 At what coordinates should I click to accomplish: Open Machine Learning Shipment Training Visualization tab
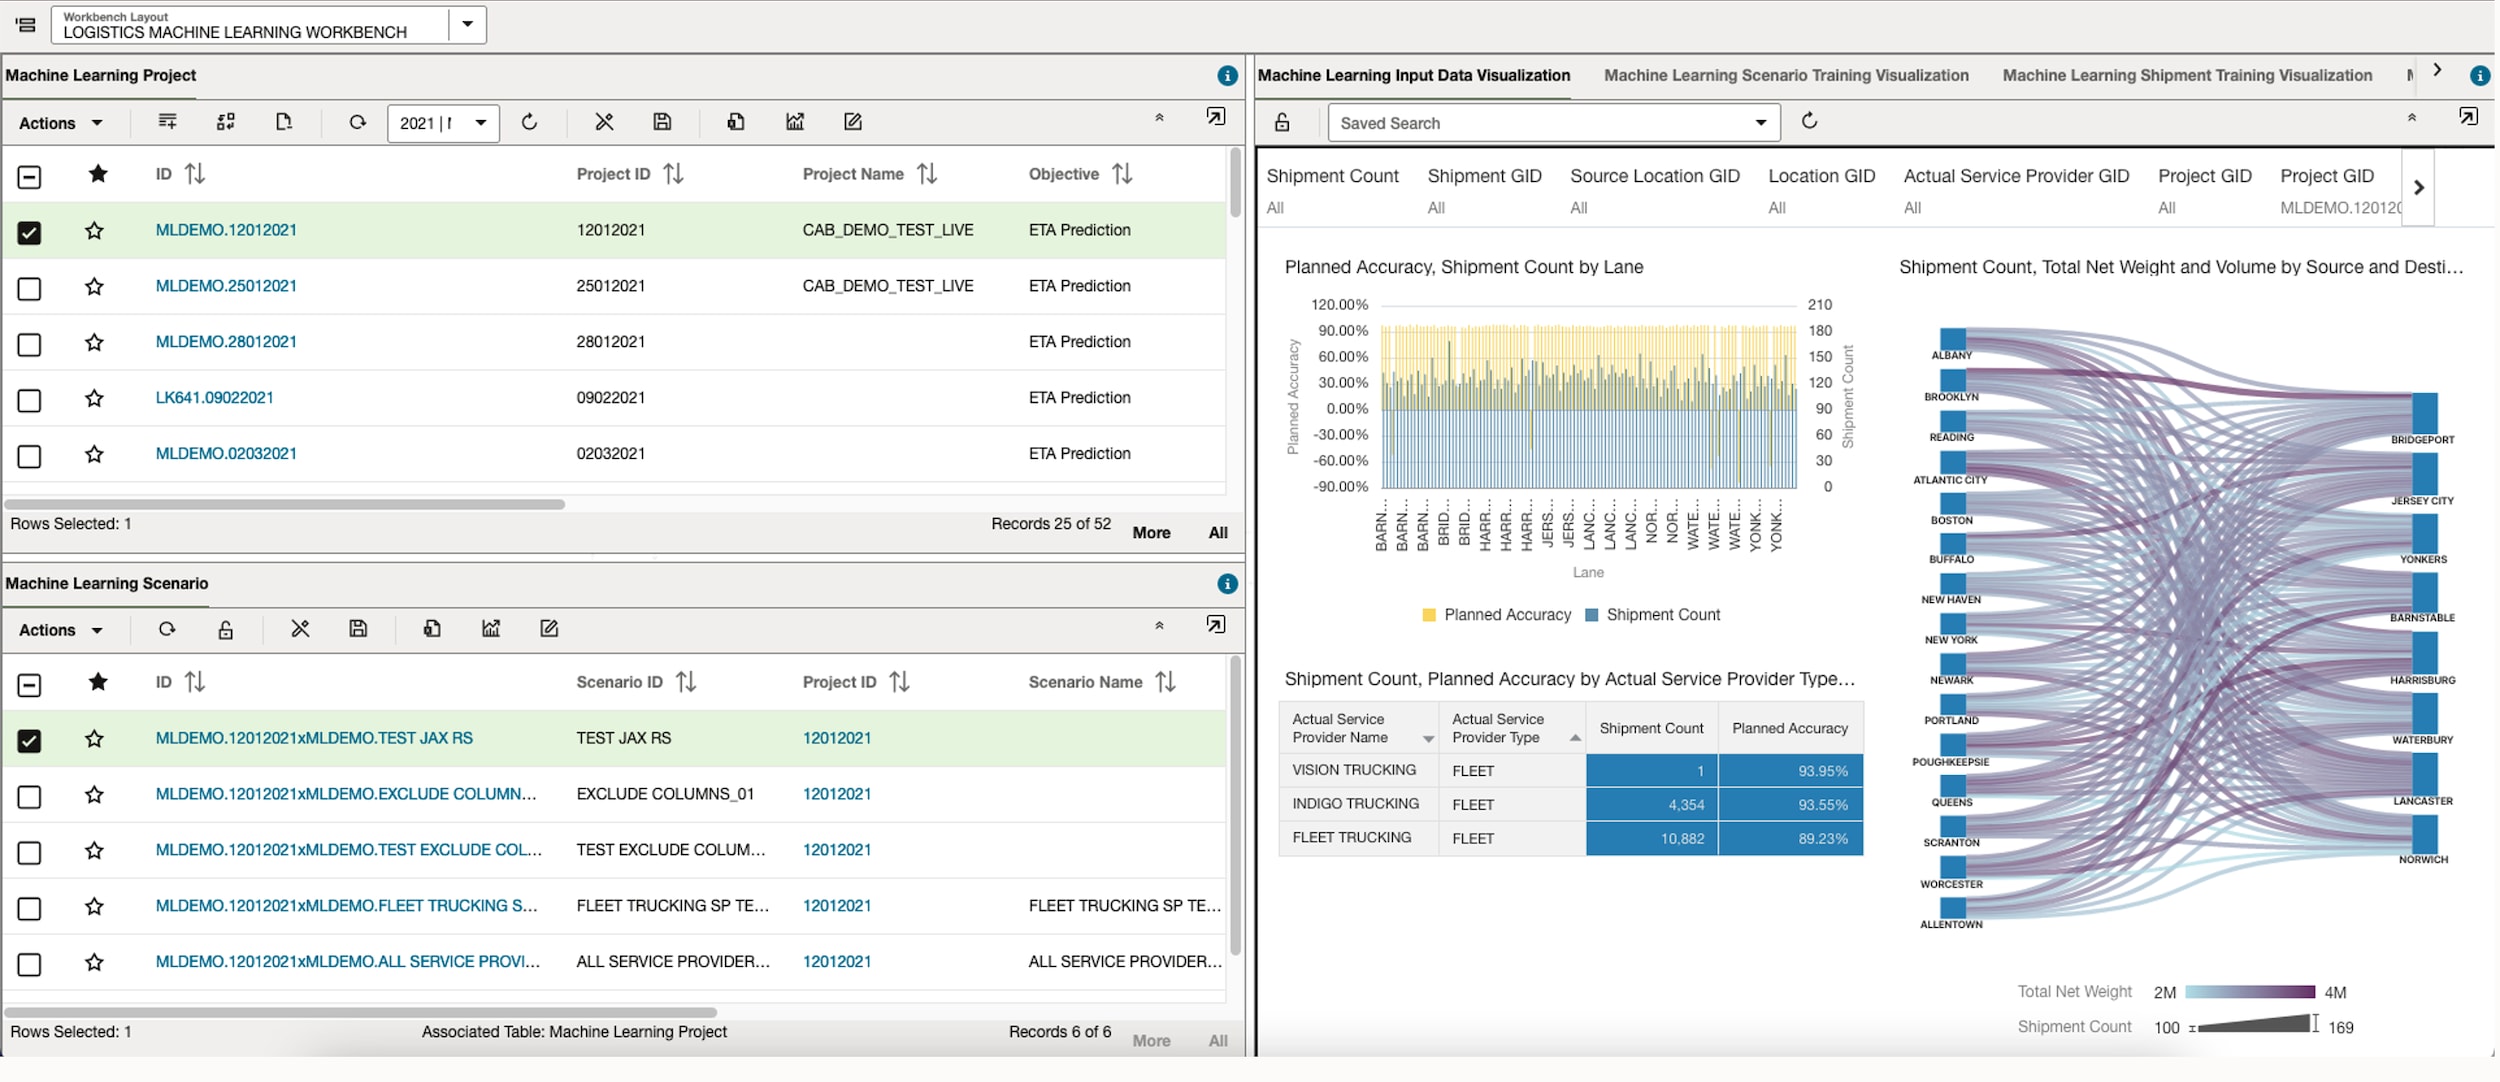point(2187,76)
